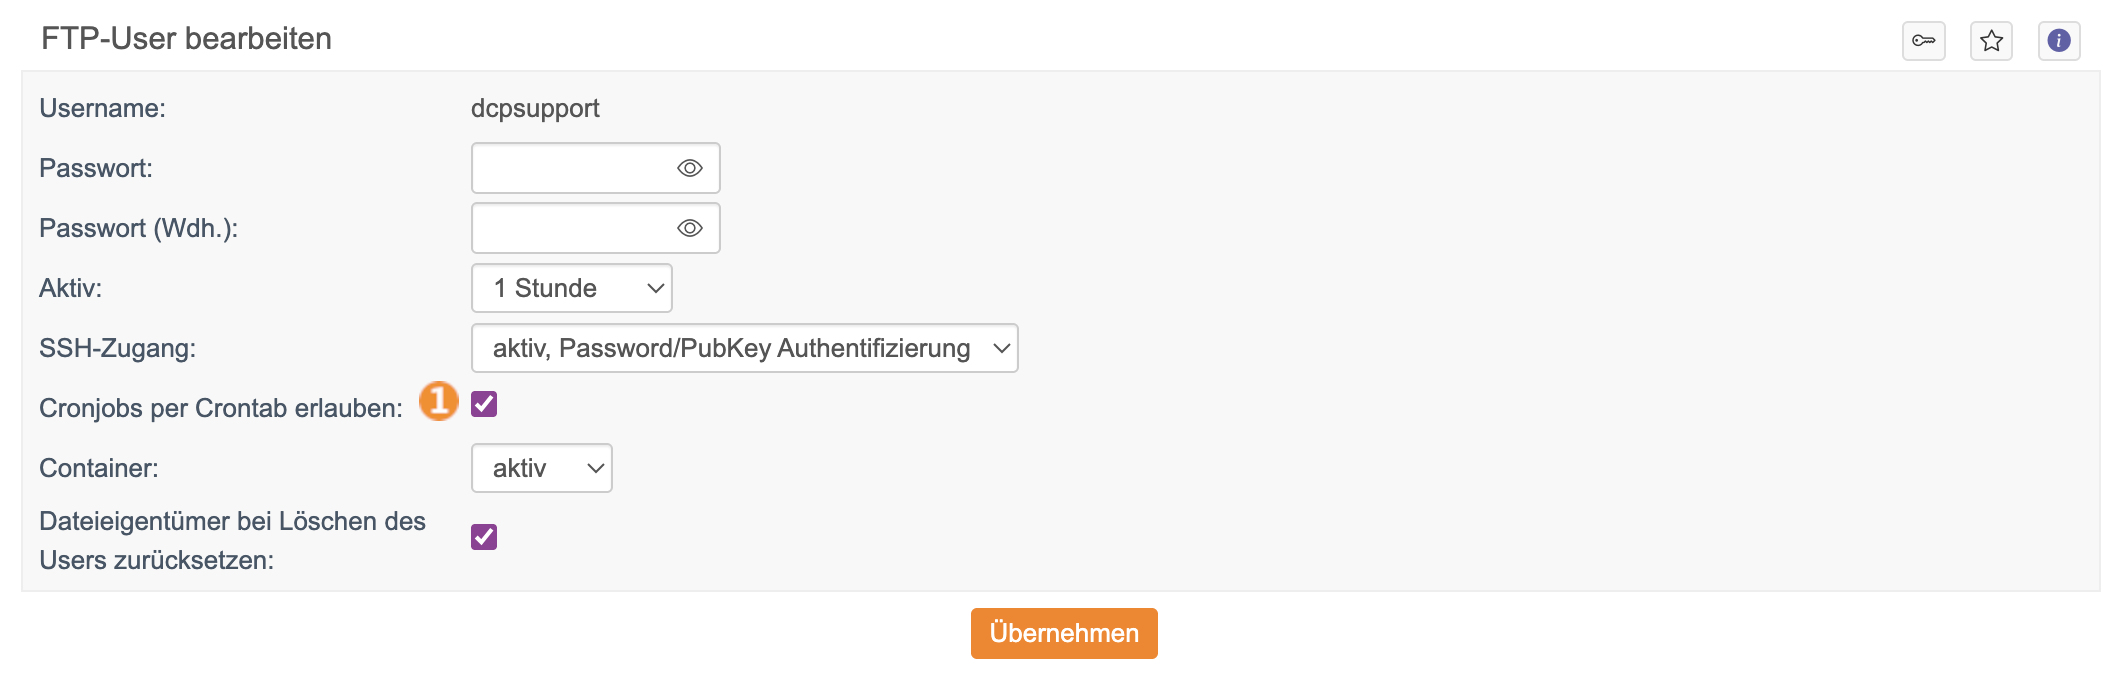Toggle the Cronjobs per Crontab erlauben checkbox

tap(484, 404)
